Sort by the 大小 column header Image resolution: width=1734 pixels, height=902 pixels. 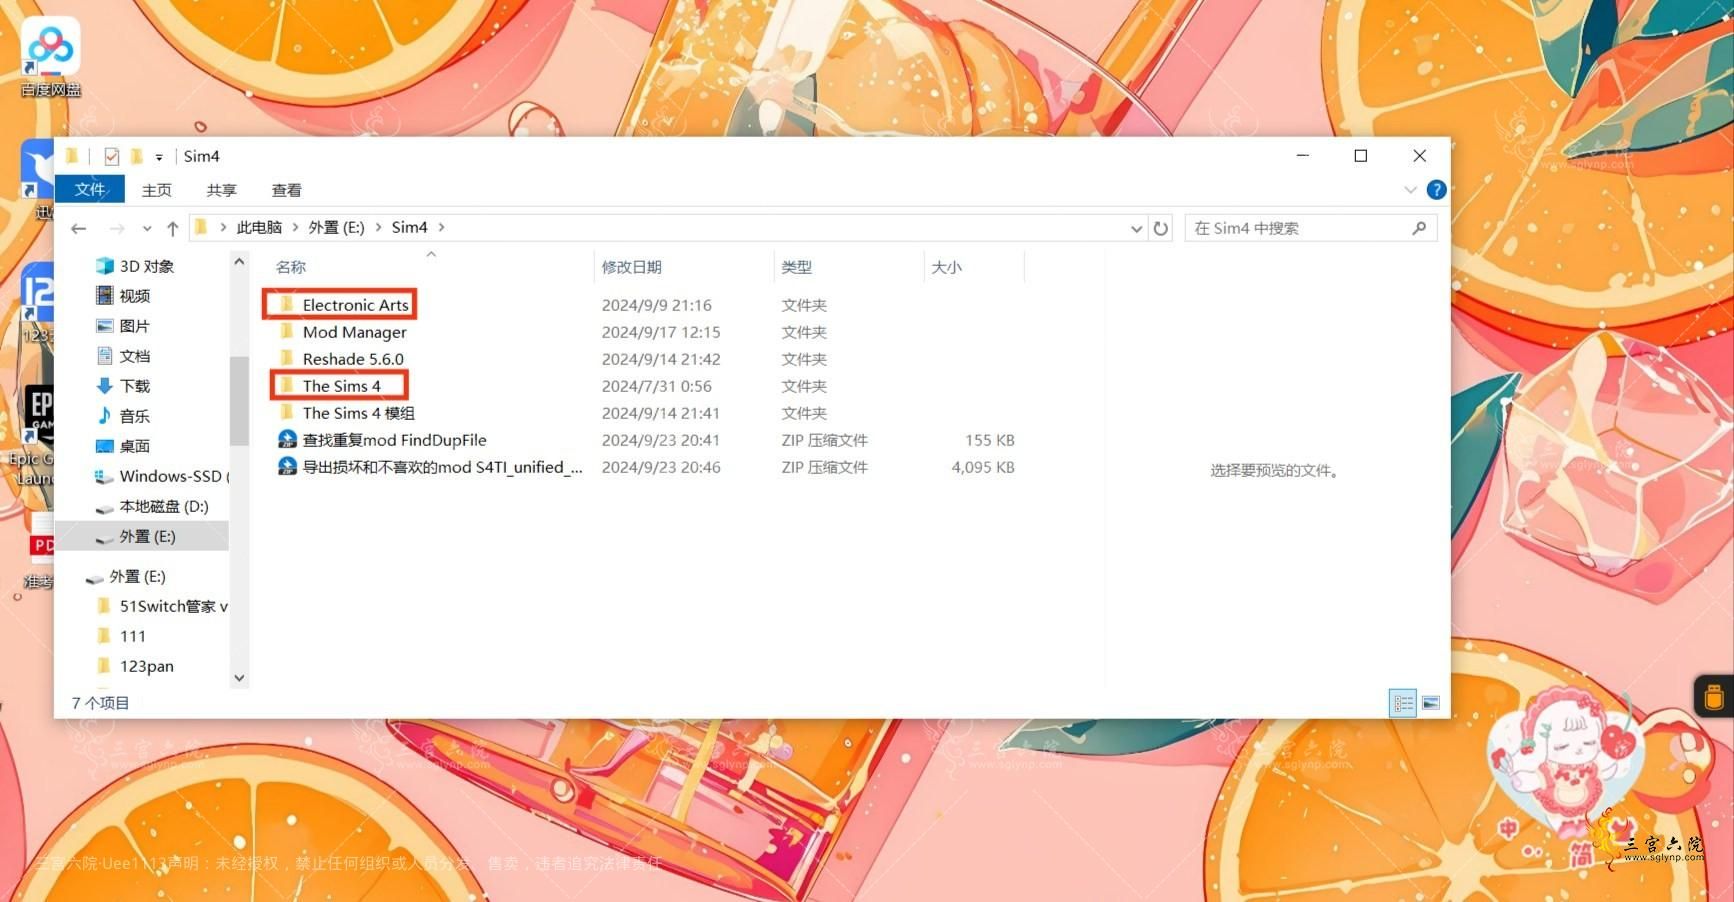[946, 267]
